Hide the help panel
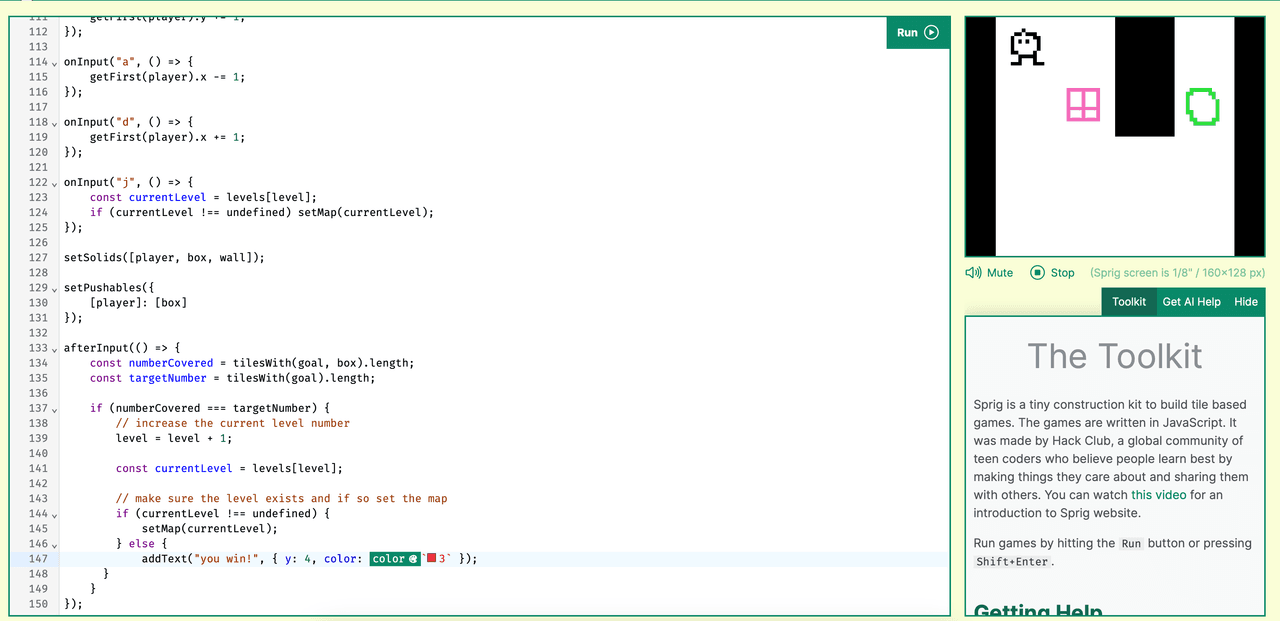The width and height of the screenshot is (1280, 621). 1246,302
